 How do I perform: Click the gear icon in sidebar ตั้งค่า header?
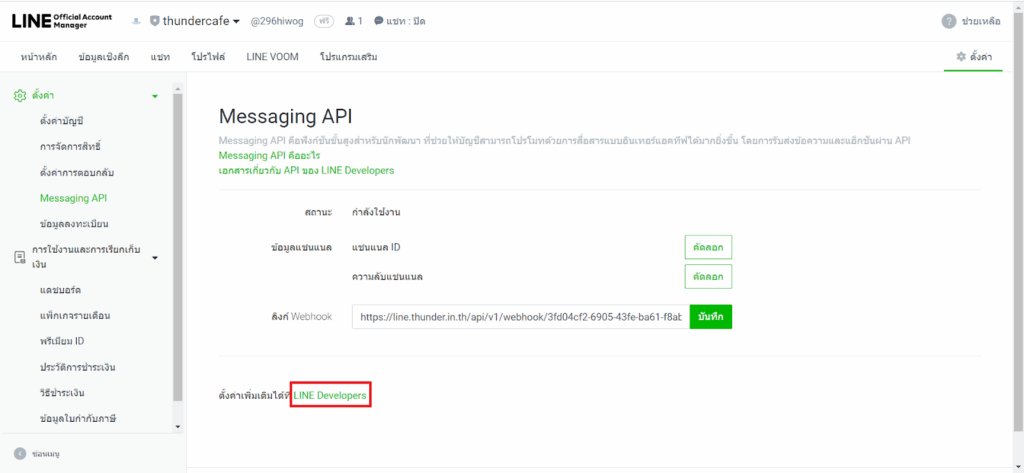[19, 96]
